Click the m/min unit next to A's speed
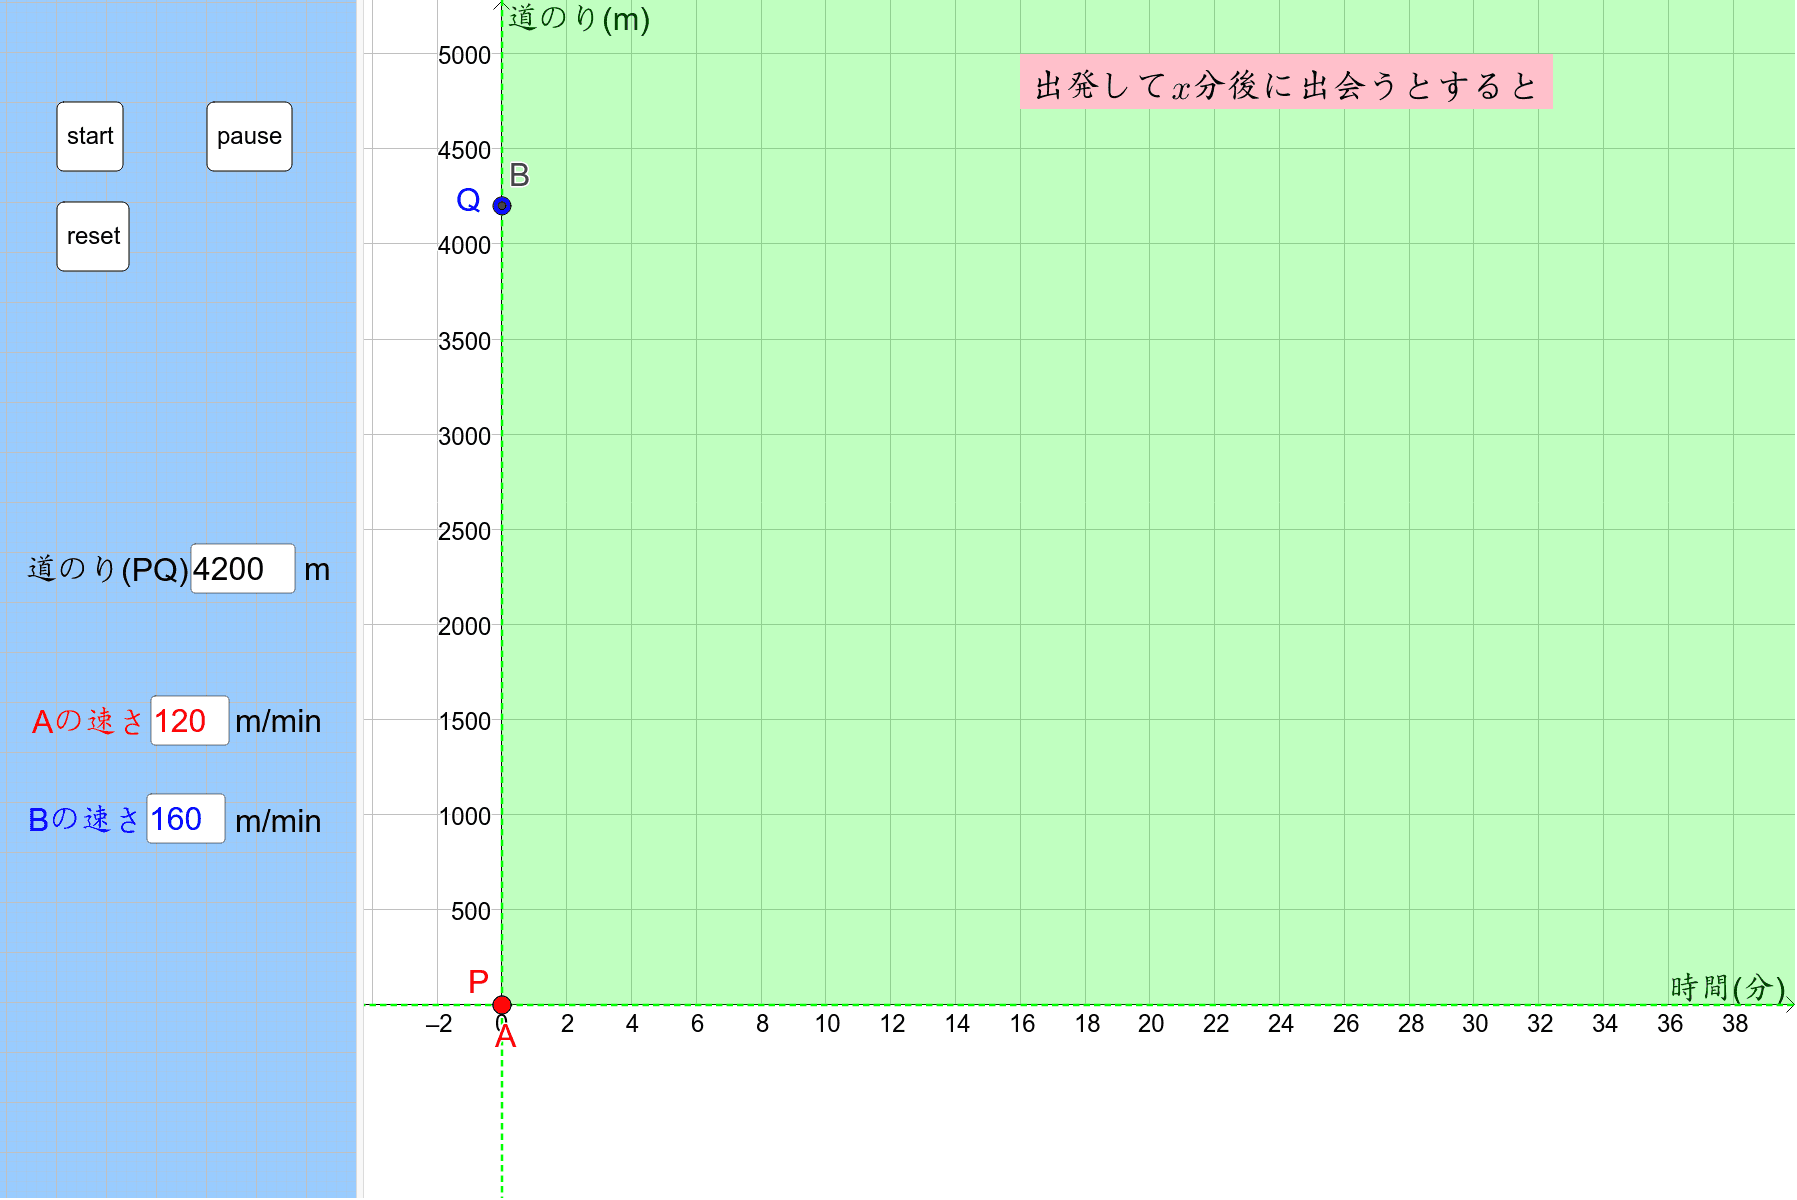The height and width of the screenshot is (1200, 1797). click(x=278, y=721)
